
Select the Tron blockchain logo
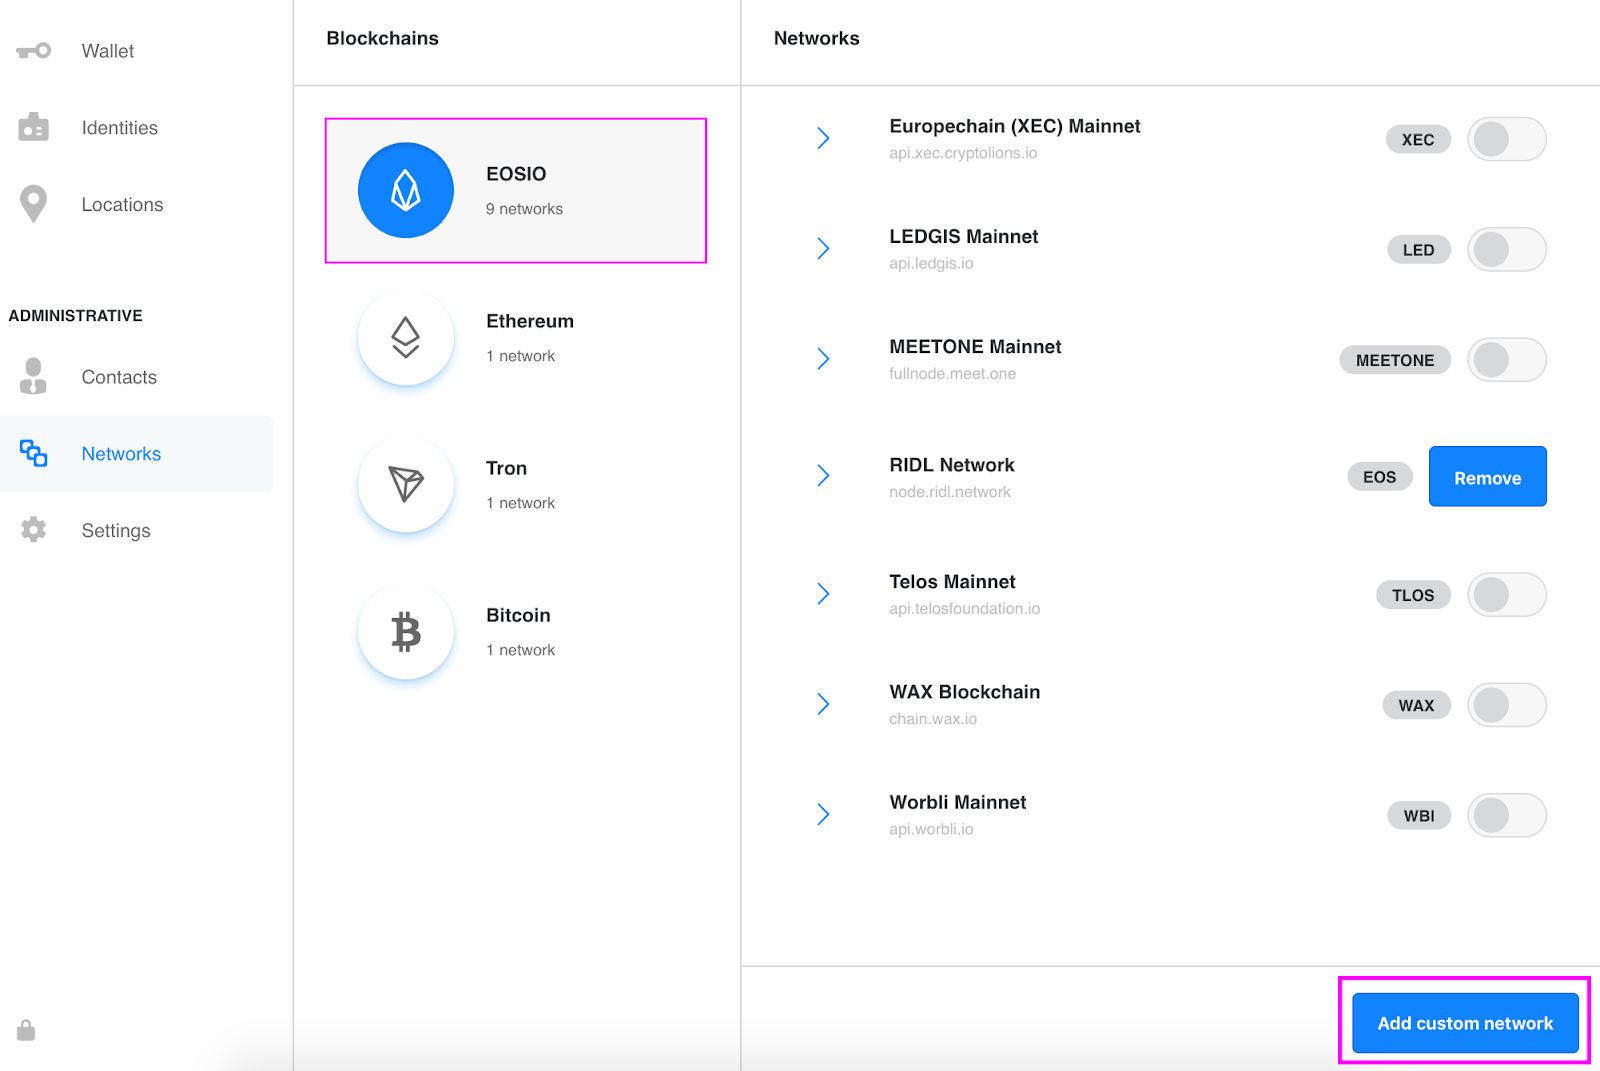click(x=406, y=484)
